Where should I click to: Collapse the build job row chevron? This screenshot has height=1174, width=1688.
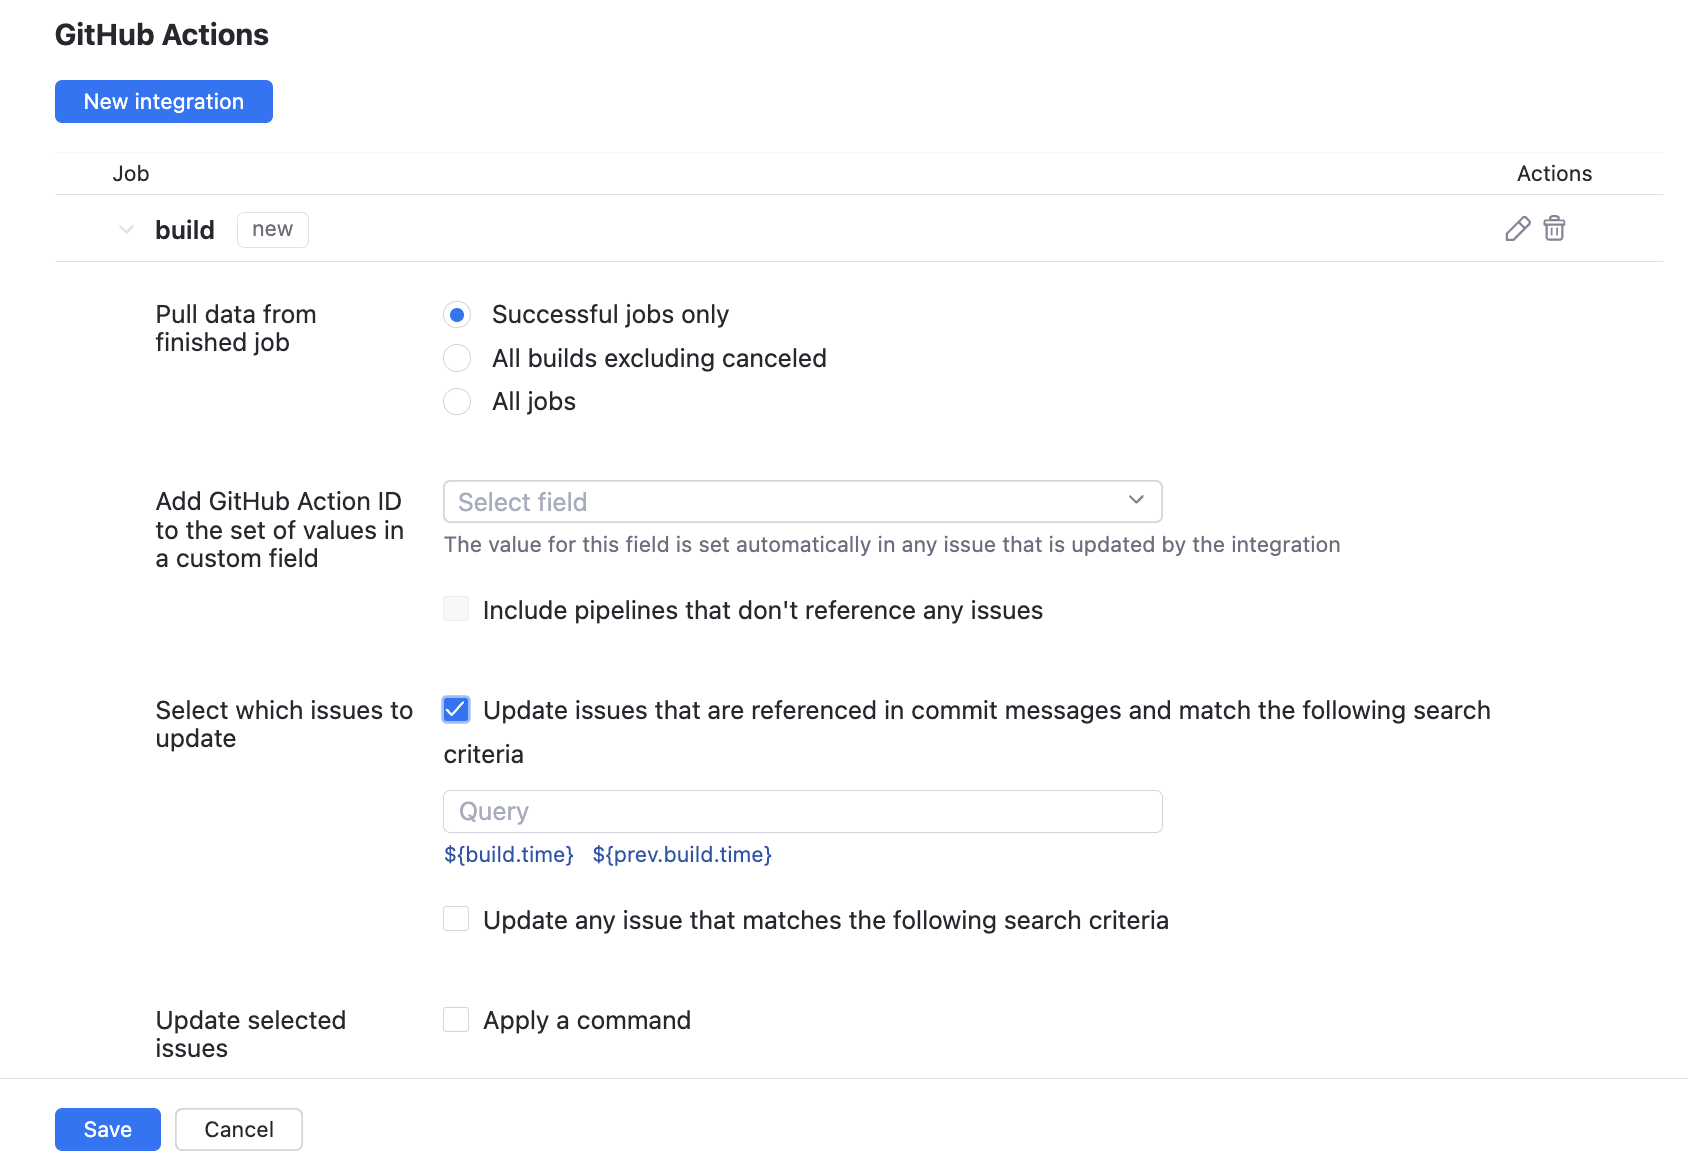tap(126, 230)
